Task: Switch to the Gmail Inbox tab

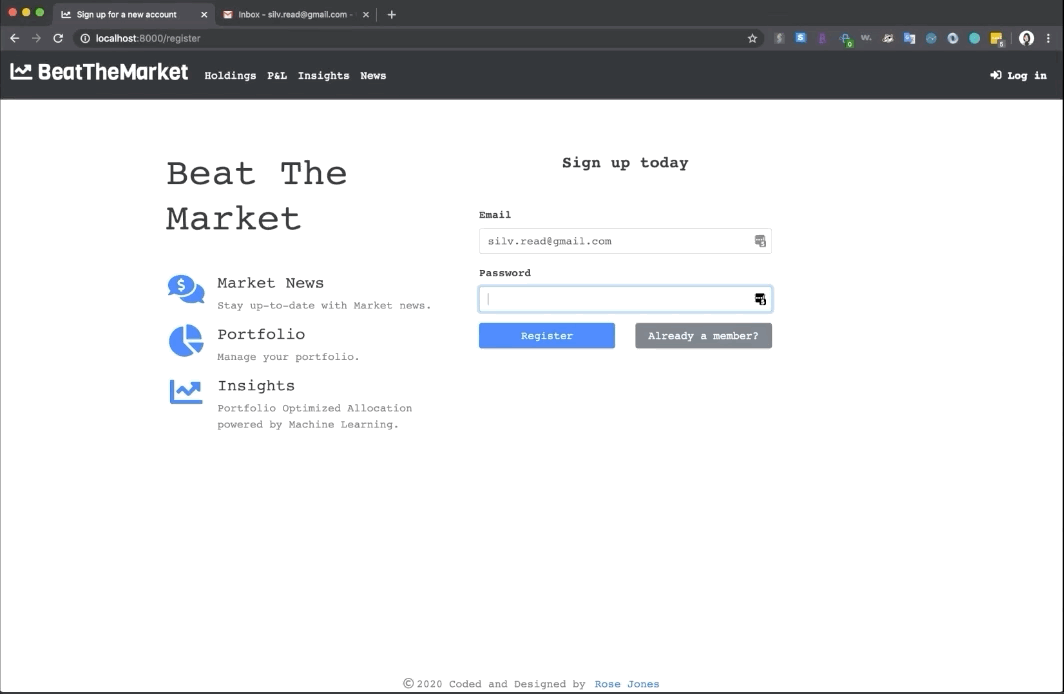Action: click(296, 14)
